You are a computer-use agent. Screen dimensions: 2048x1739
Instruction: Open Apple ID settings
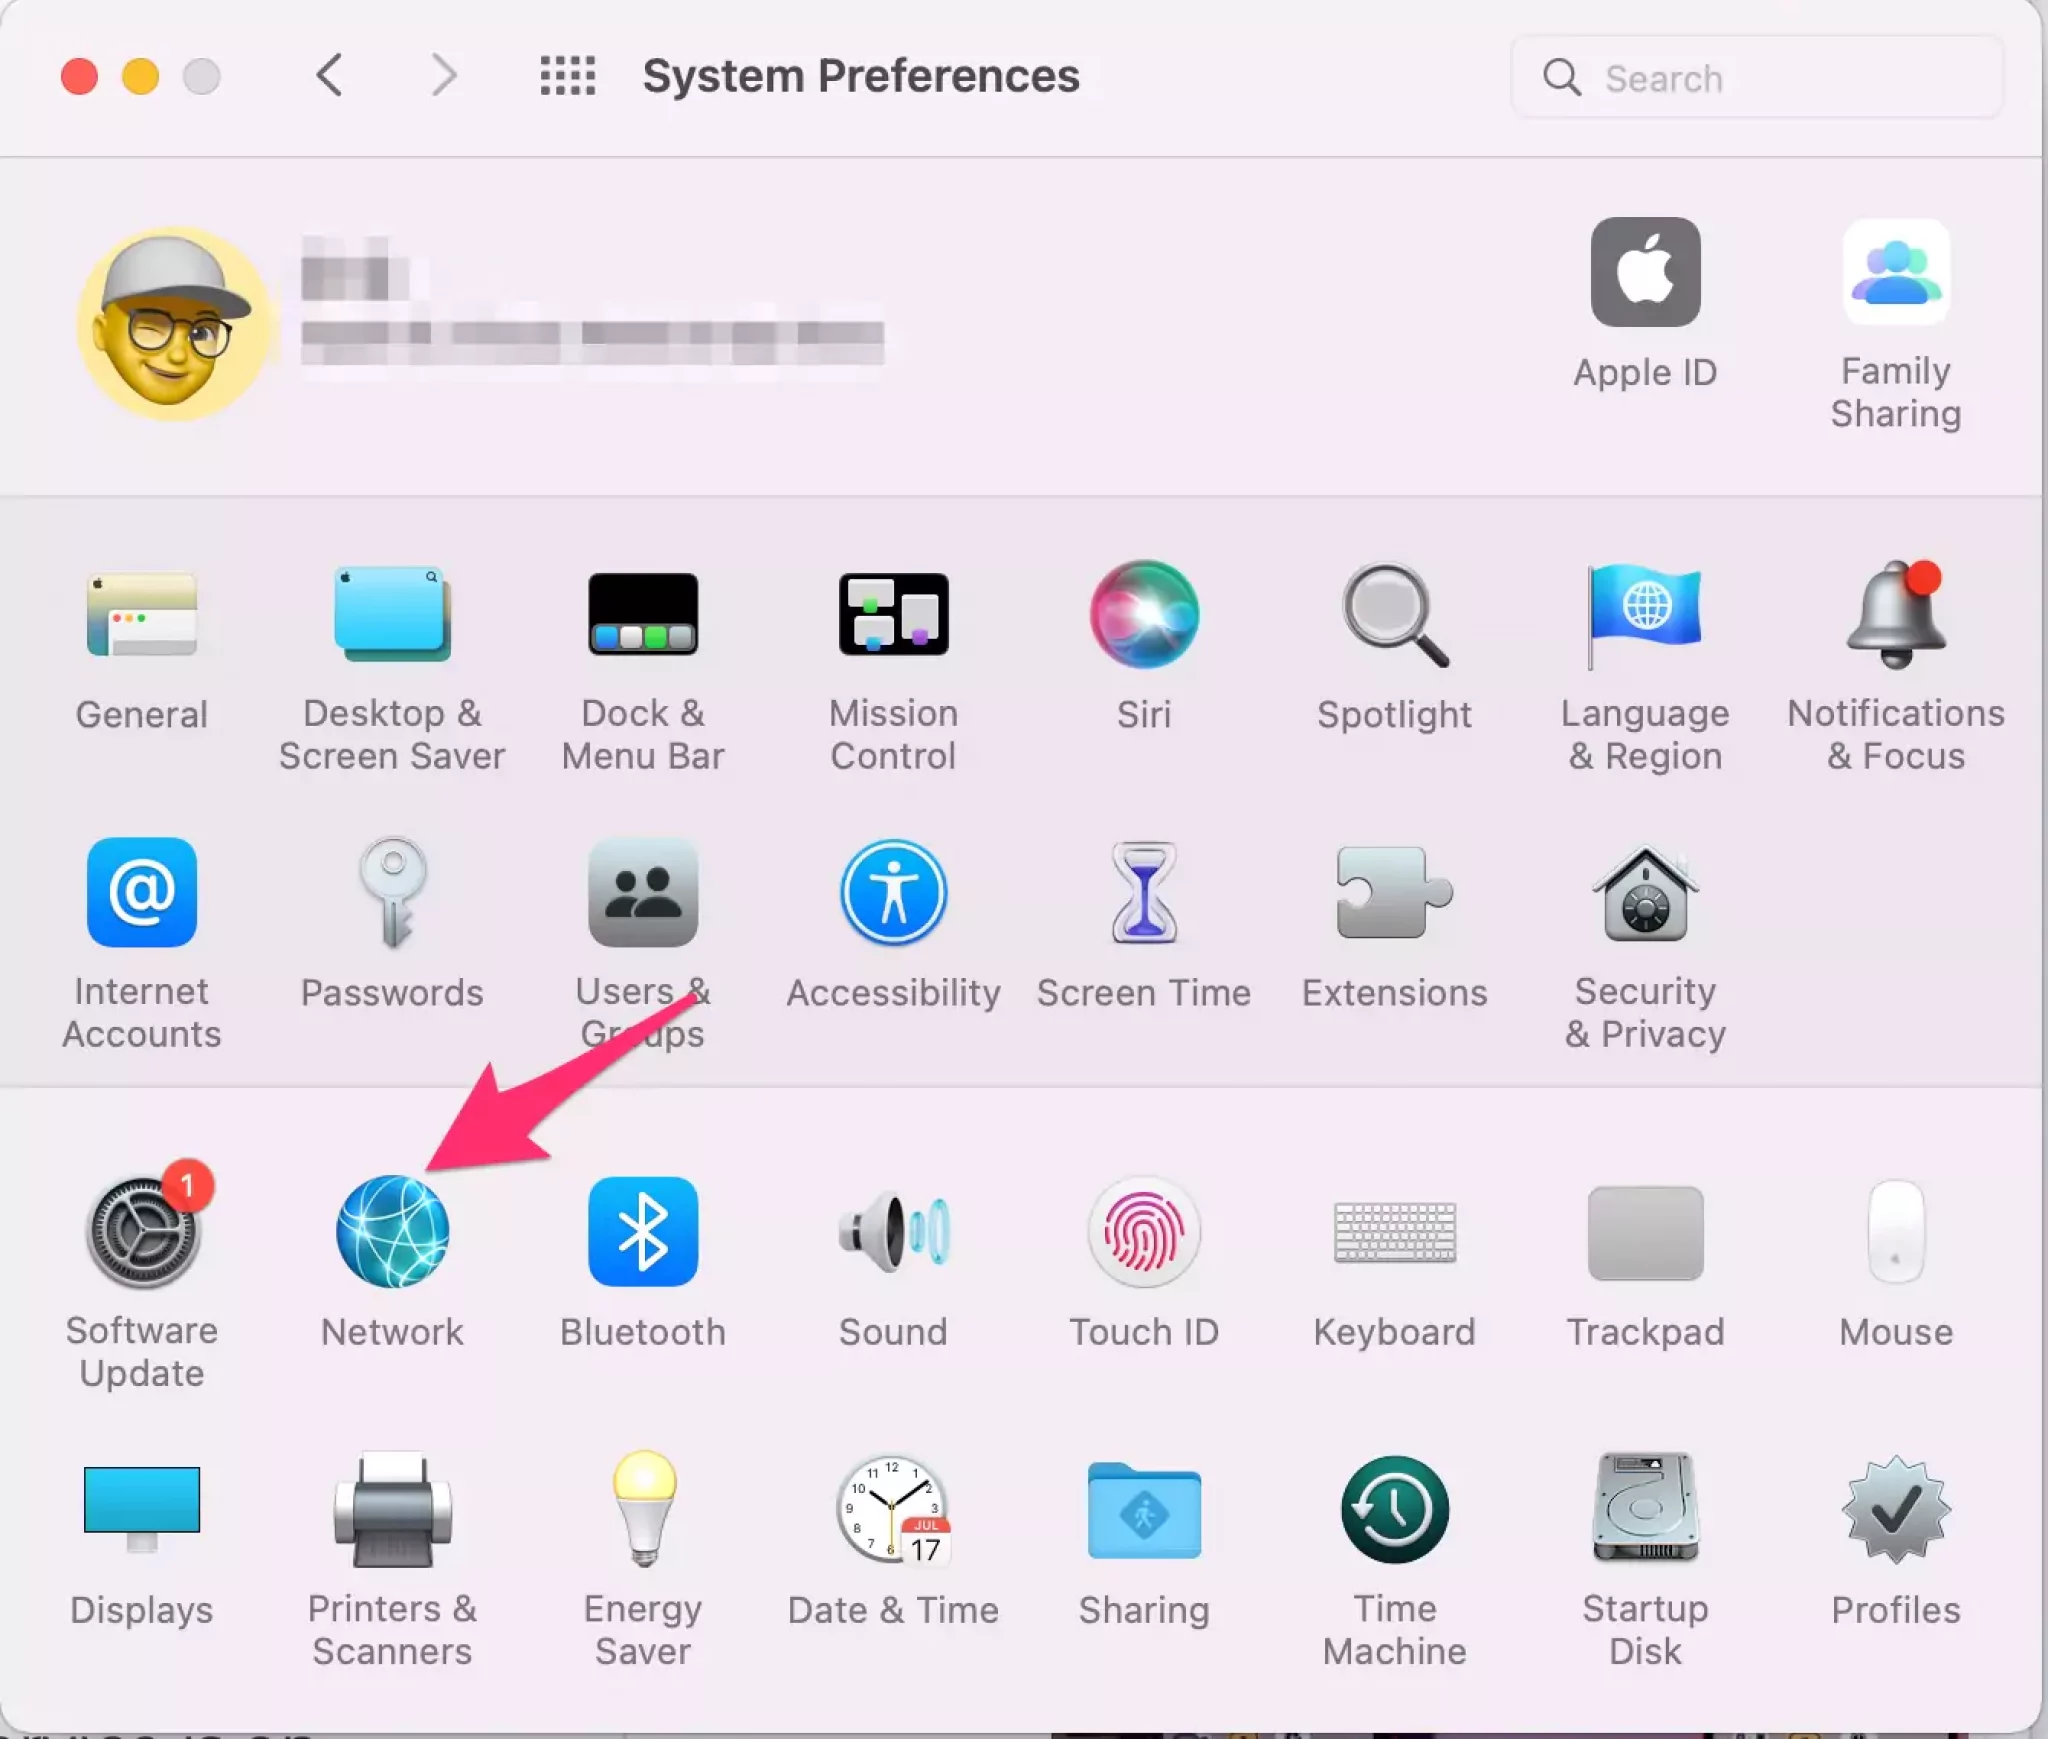tap(1645, 272)
